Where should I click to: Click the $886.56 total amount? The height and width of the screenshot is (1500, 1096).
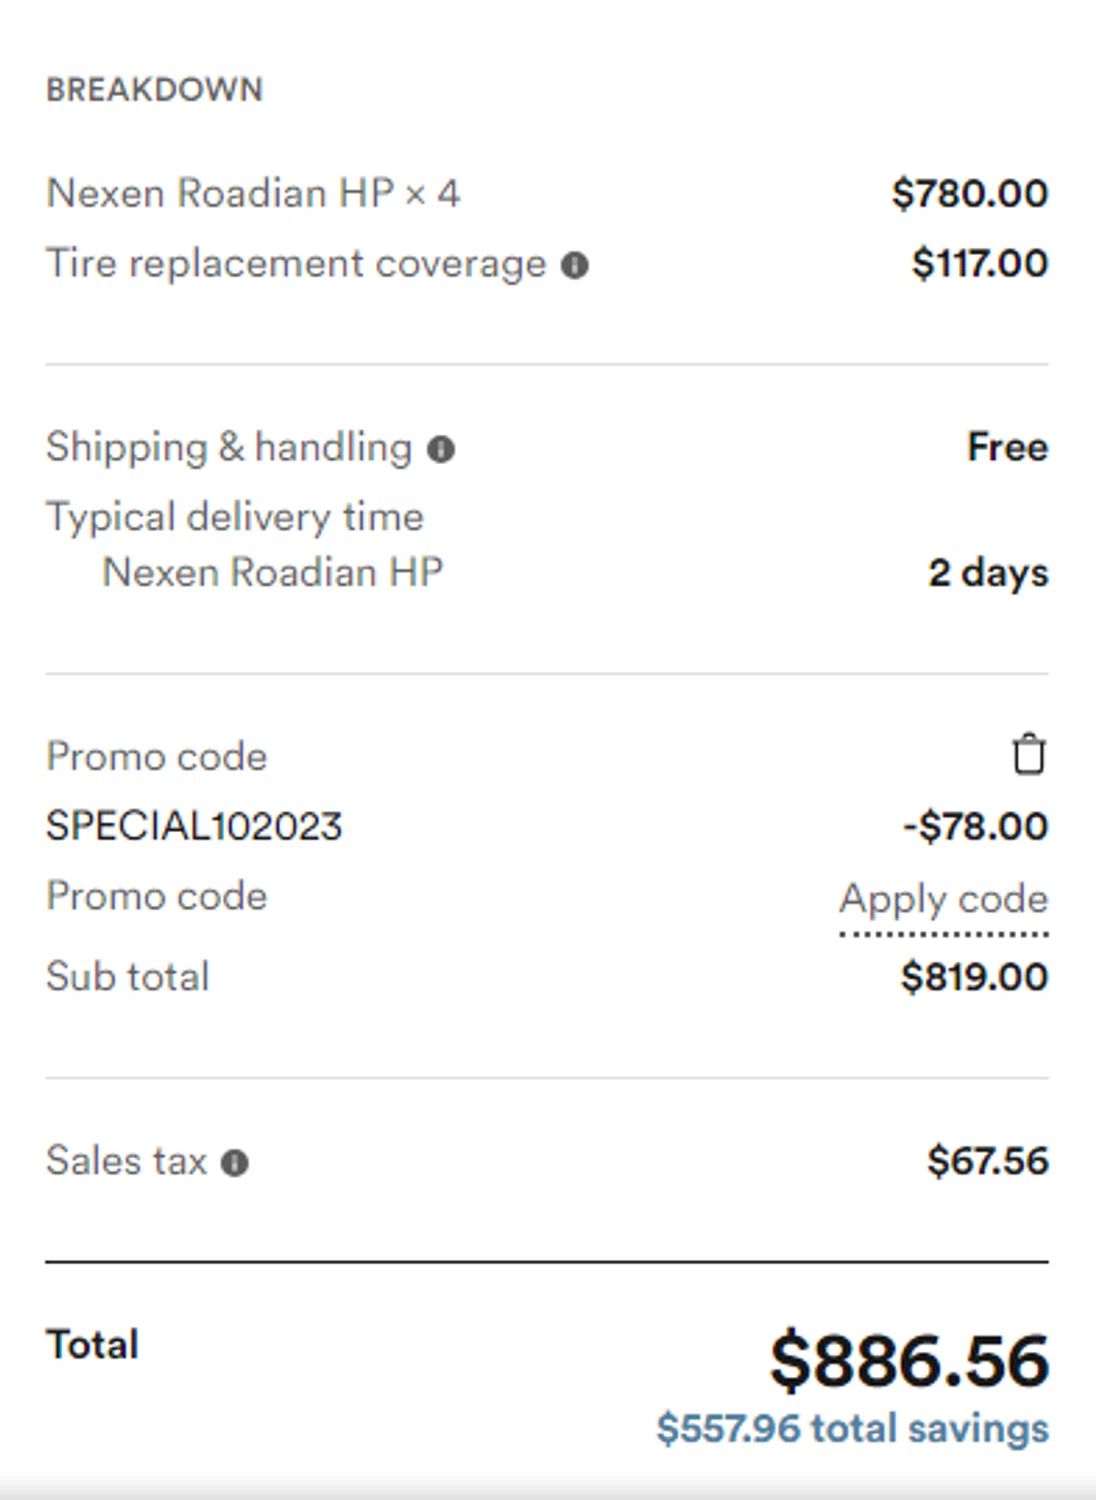[x=909, y=1362]
